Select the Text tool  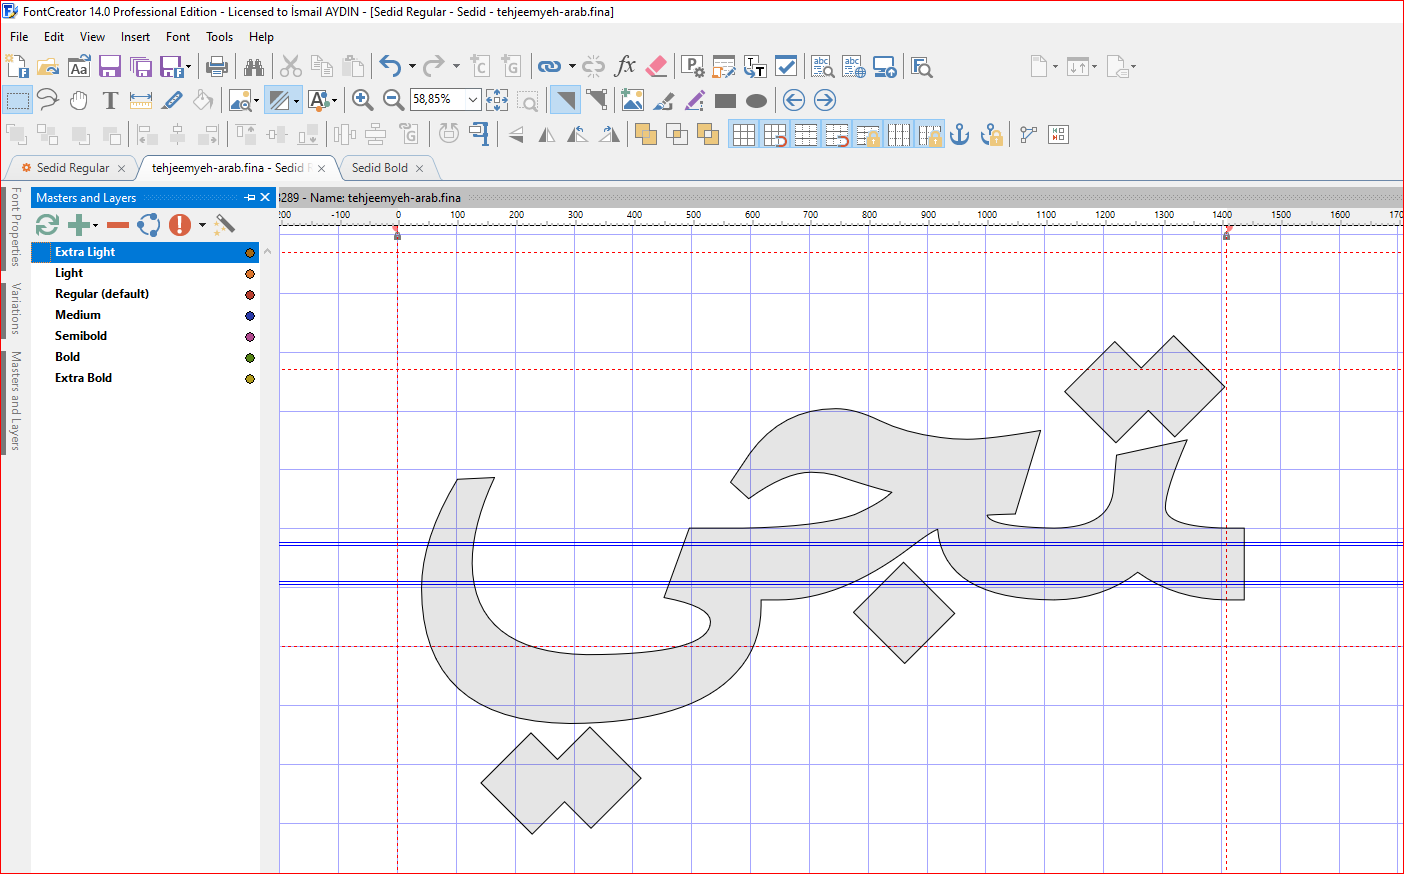click(x=110, y=100)
